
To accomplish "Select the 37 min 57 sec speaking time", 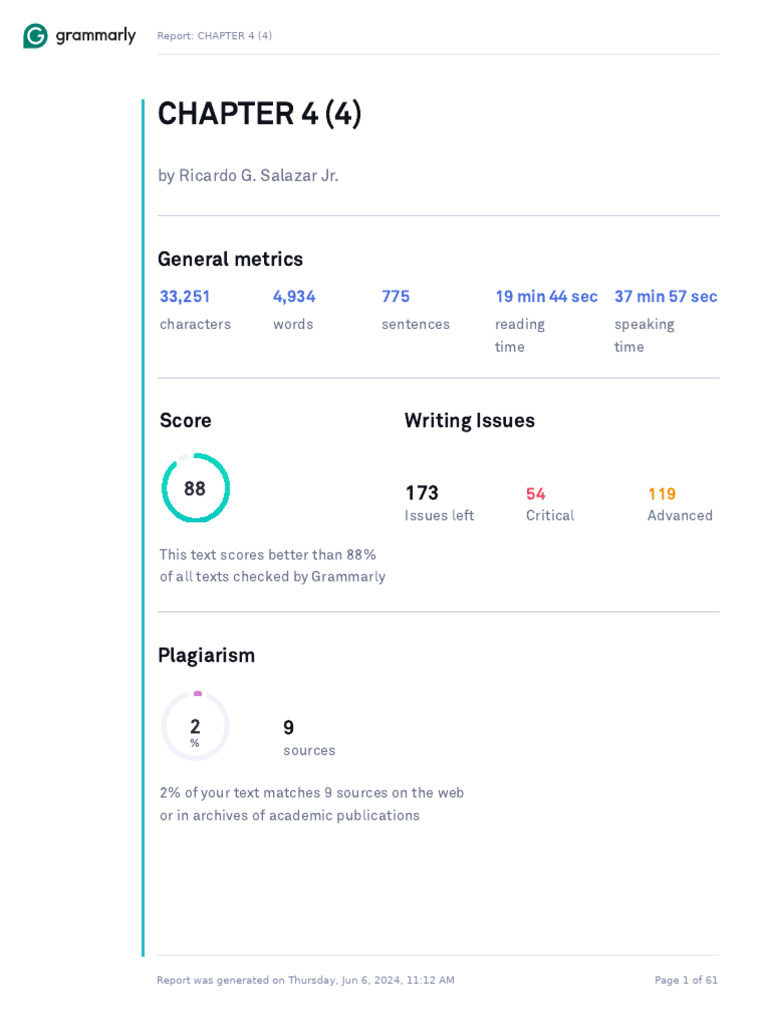I will [665, 296].
